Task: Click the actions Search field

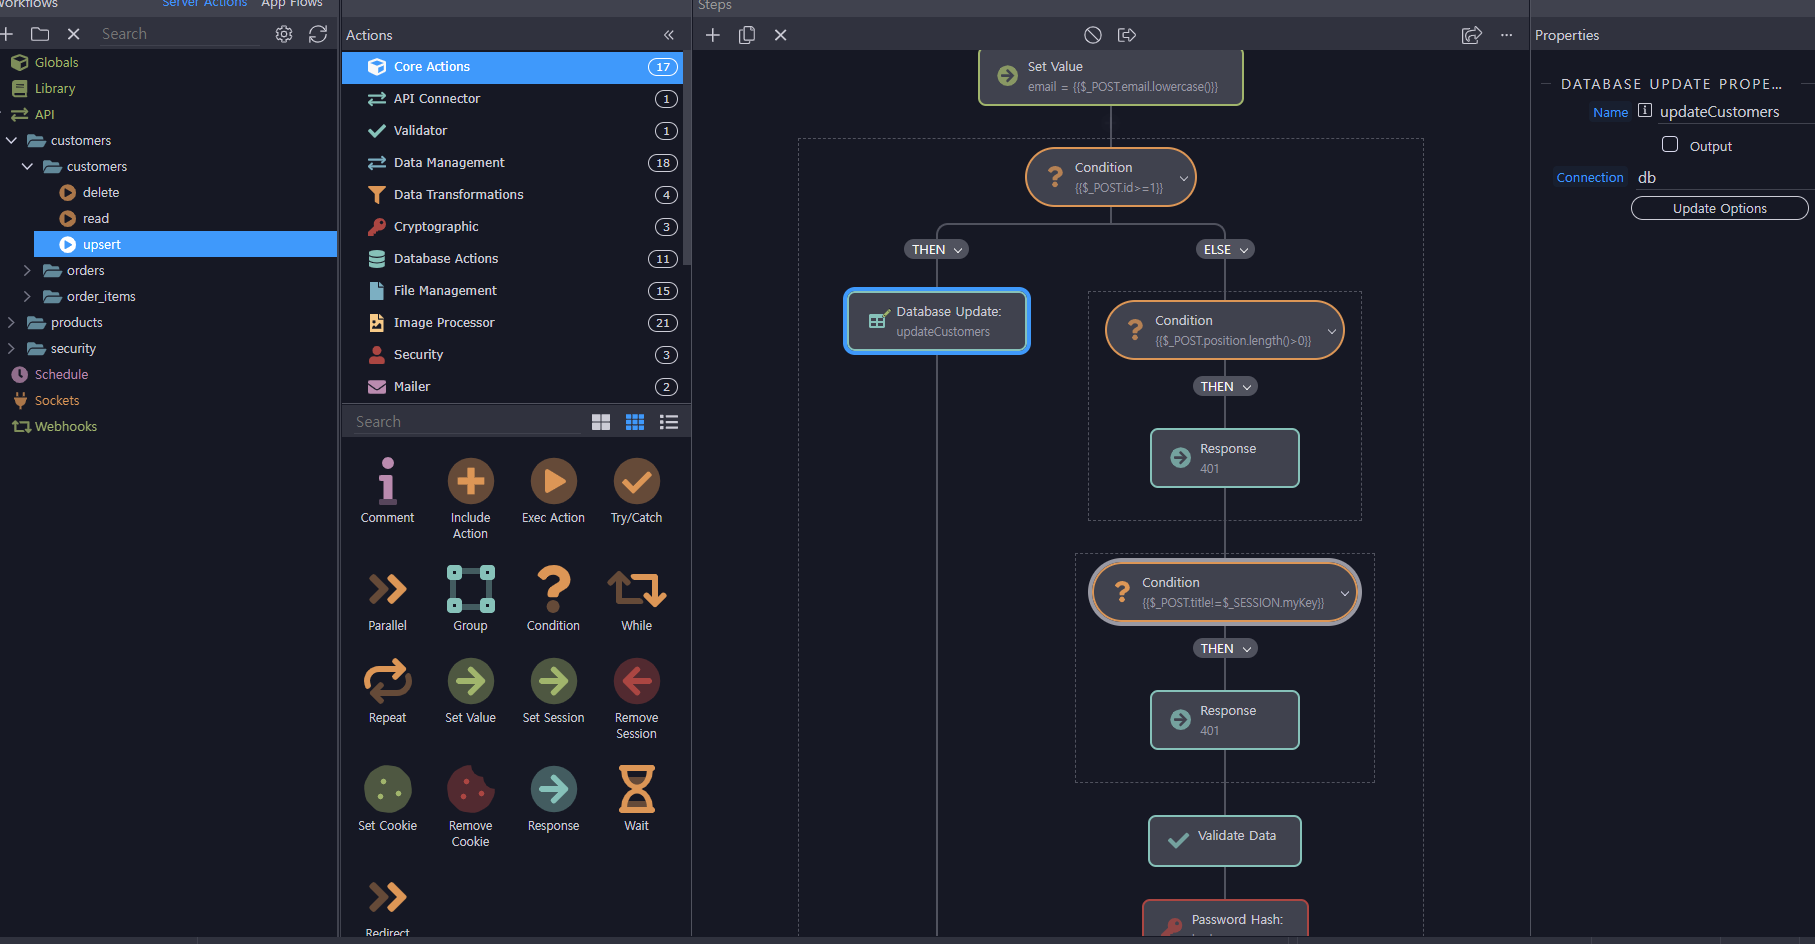Action: click(465, 422)
